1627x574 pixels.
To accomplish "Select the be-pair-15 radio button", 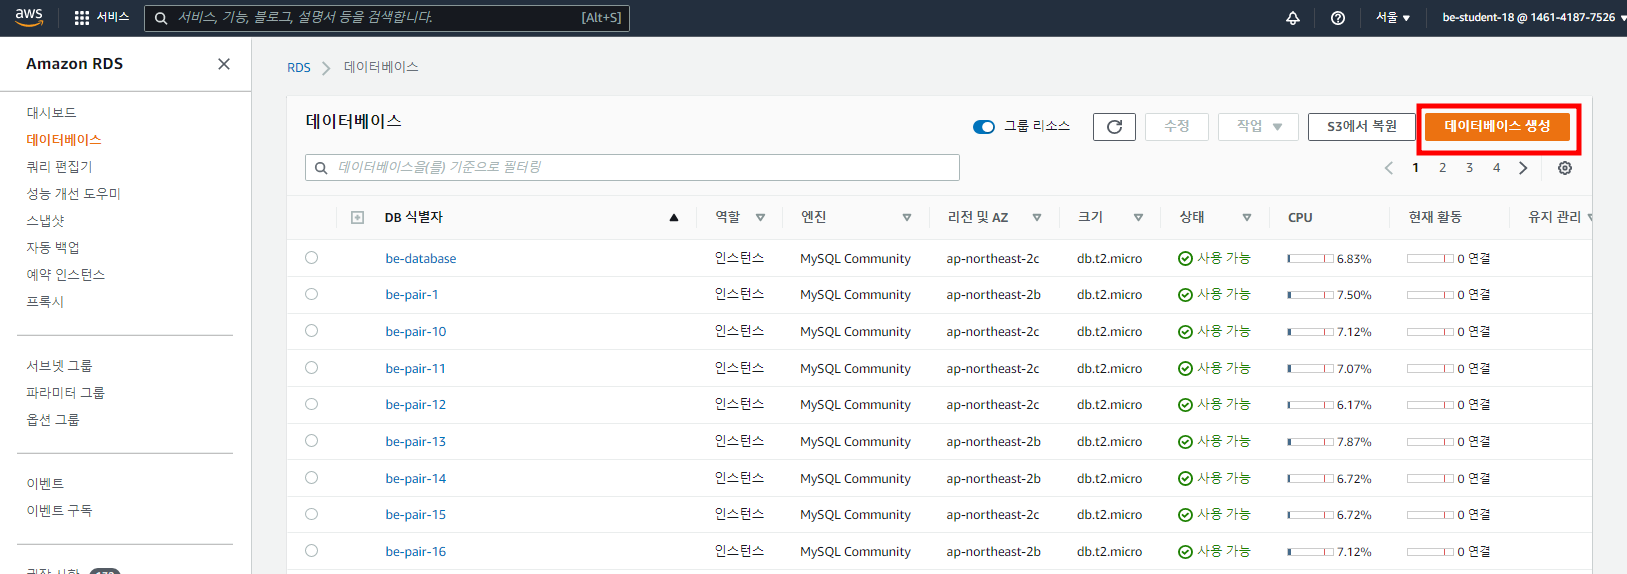I will 312,514.
